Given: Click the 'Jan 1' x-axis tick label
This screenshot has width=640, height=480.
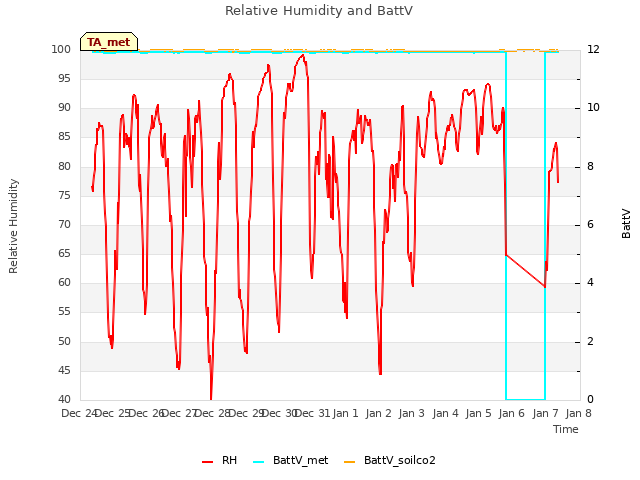Looking at the screenshot, I should pyautogui.click(x=345, y=413).
